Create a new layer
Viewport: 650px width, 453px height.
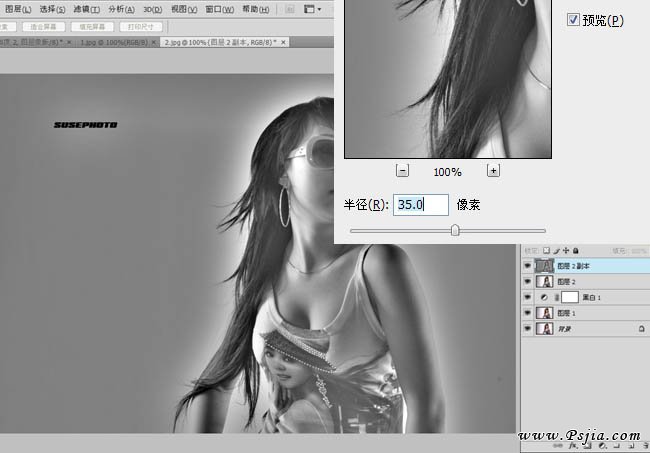[631, 446]
